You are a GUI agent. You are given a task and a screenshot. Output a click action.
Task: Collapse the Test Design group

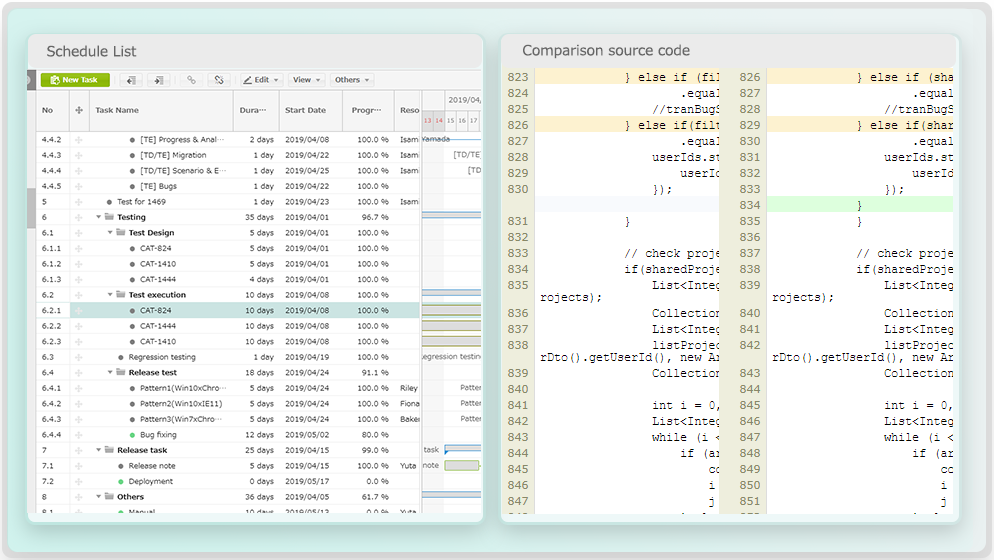110,233
